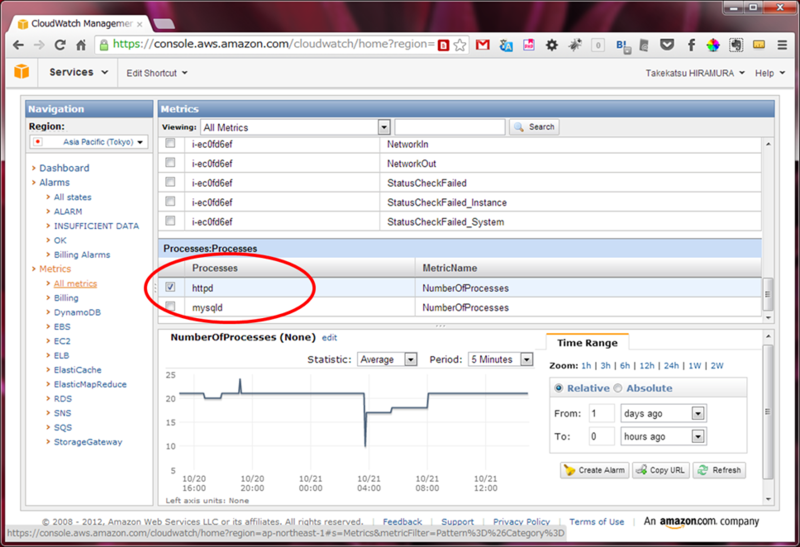Click the graph panel scrollbar thumb
800x547 pixels.
click(x=768, y=411)
